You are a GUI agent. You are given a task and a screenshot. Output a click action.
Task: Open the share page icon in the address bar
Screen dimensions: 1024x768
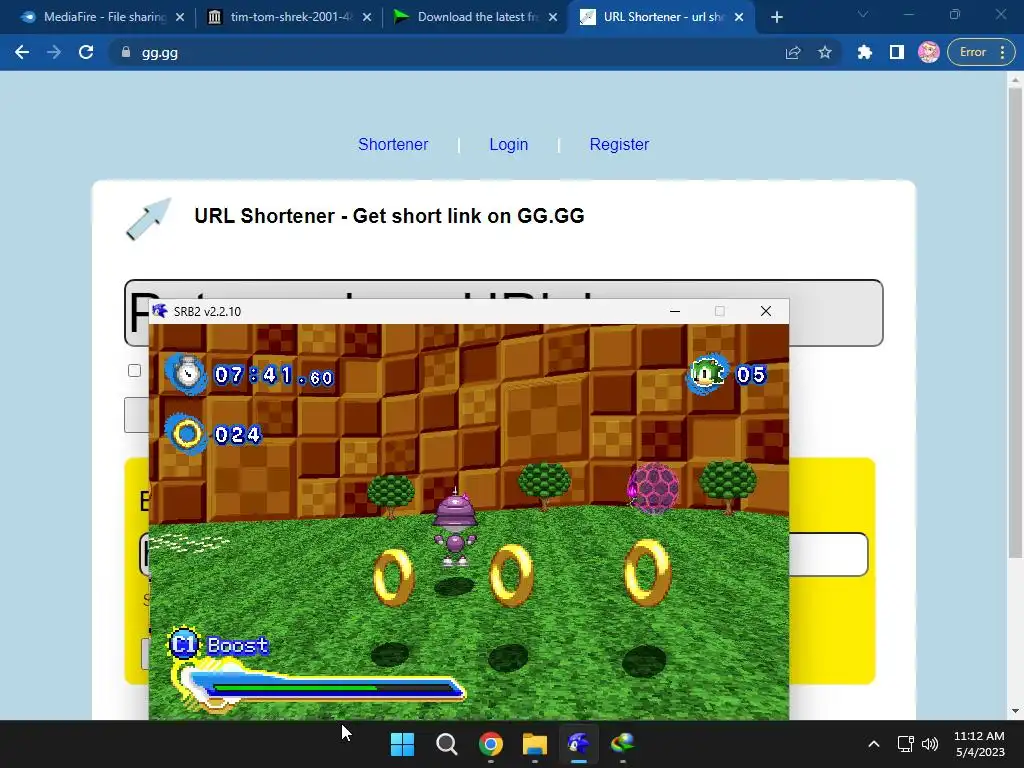tap(793, 53)
